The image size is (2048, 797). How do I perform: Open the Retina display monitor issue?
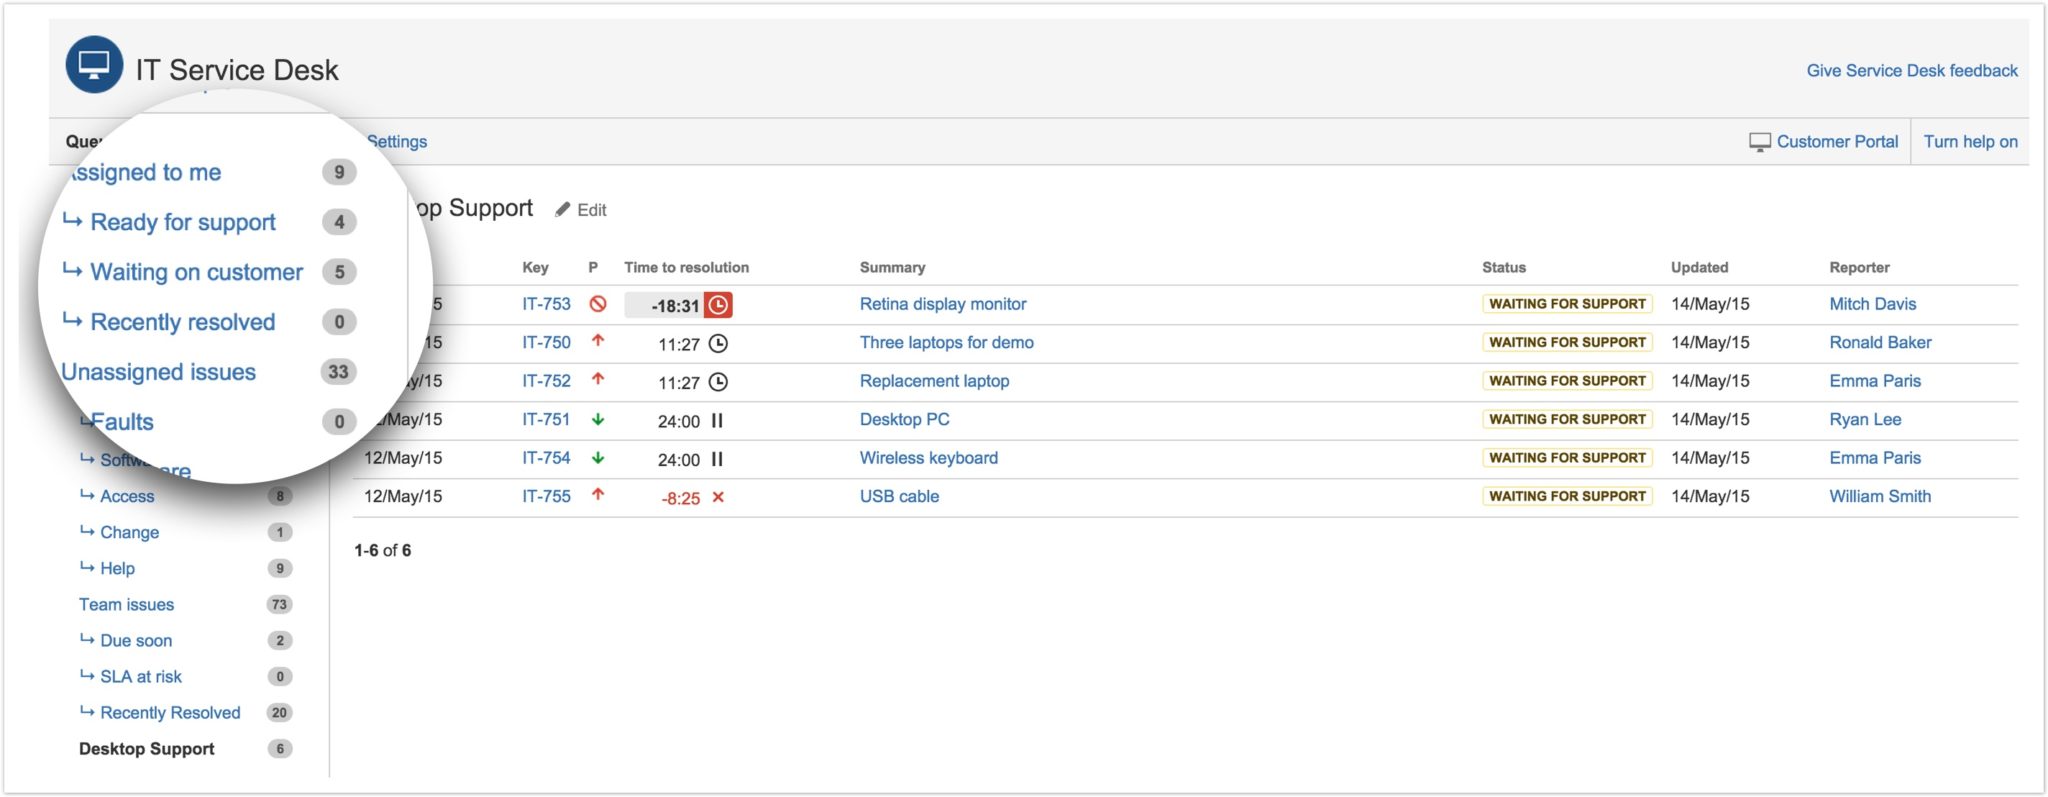[943, 304]
